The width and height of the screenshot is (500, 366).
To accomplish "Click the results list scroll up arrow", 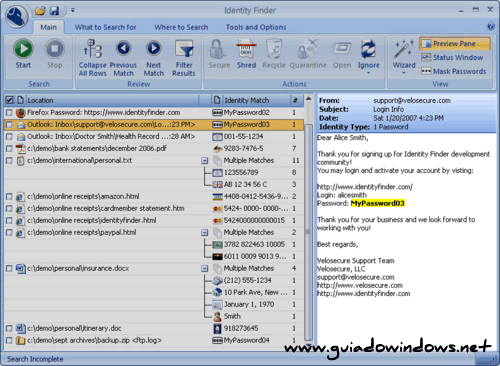I will tap(309, 99).
